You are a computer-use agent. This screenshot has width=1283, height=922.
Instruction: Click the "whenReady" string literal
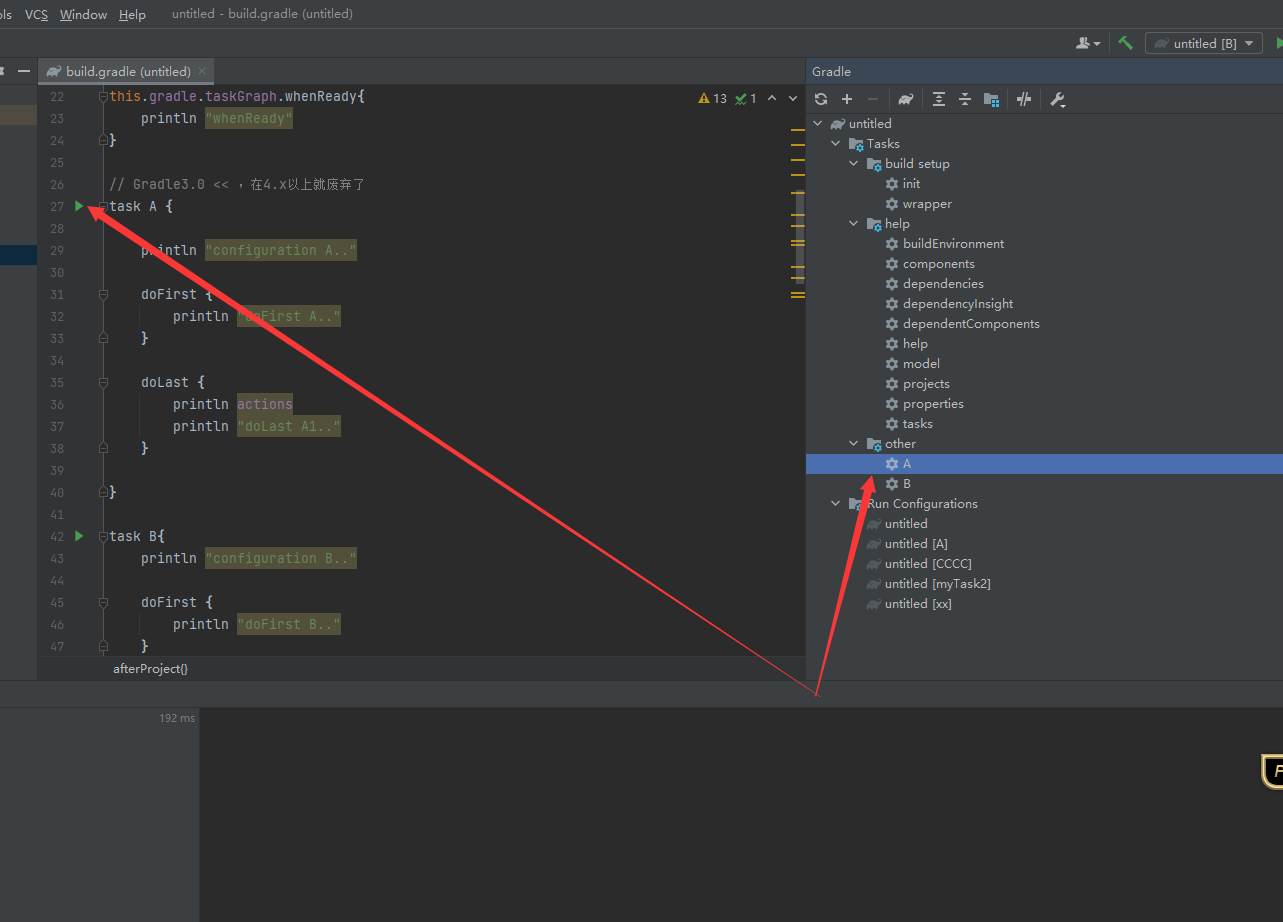(249, 118)
